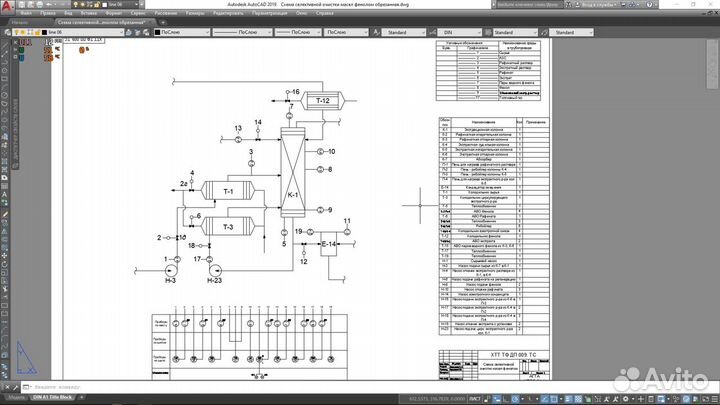Click the layer lightbulb on/off icon
The width and height of the screenshot is (720, 405).
[x=15, y=32]
